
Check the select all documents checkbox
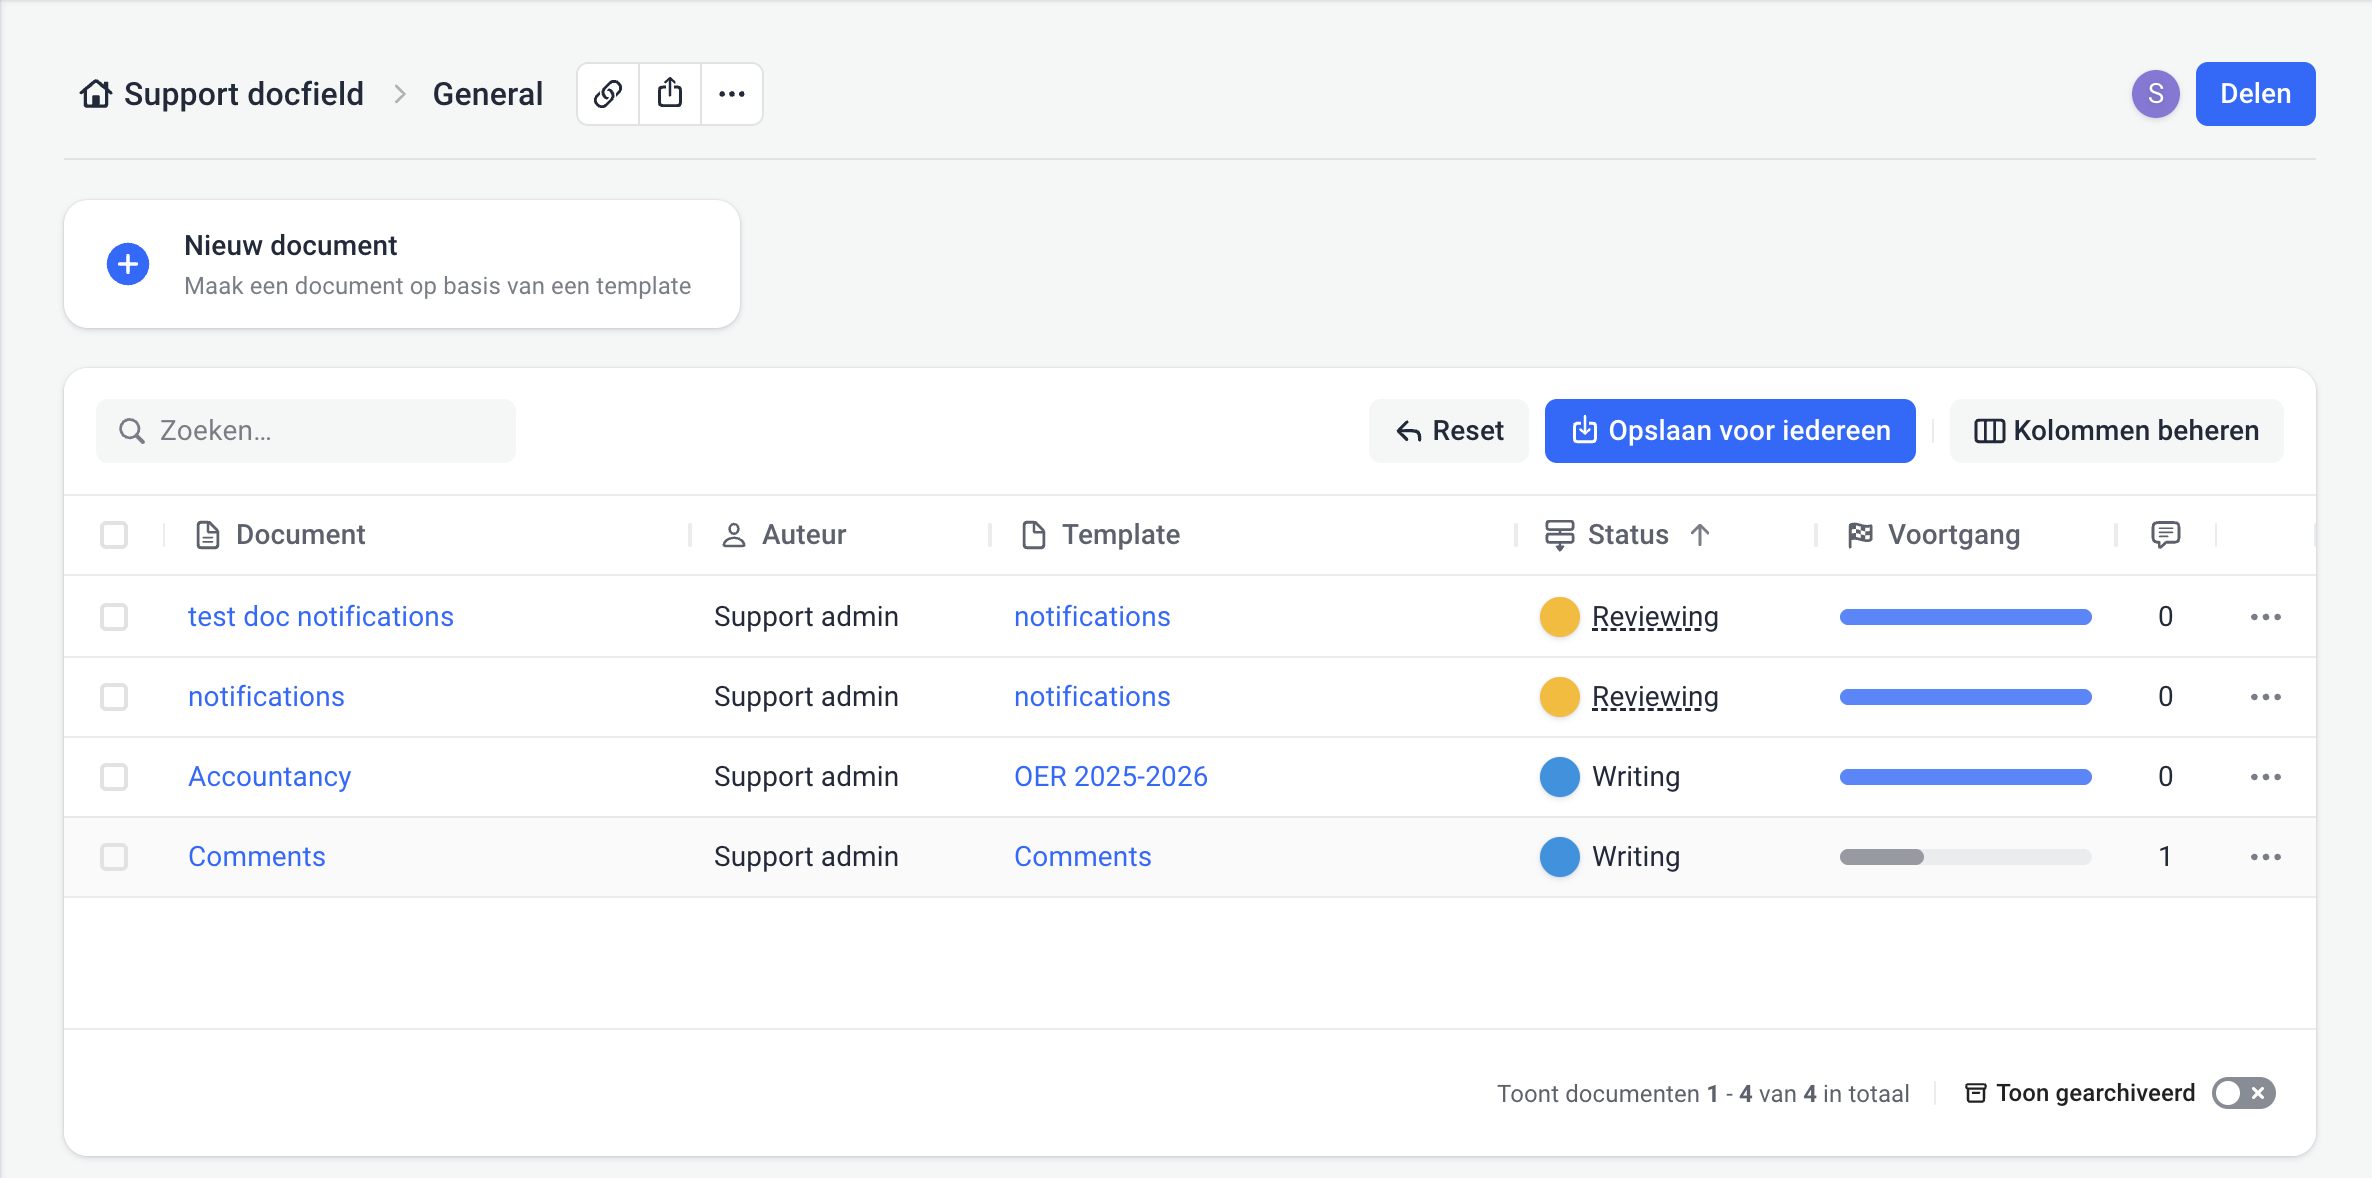114,535
